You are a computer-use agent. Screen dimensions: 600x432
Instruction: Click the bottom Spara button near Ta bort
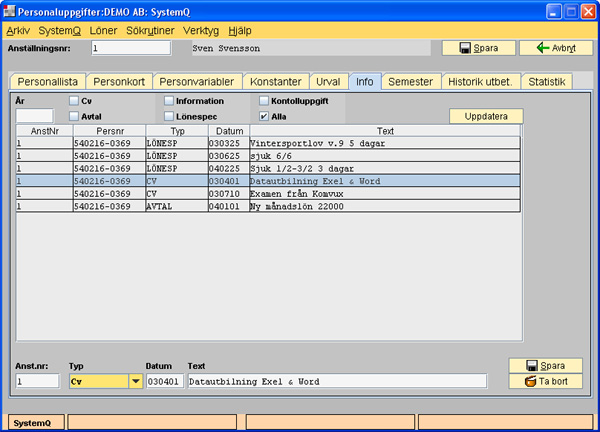coord(544,365)
